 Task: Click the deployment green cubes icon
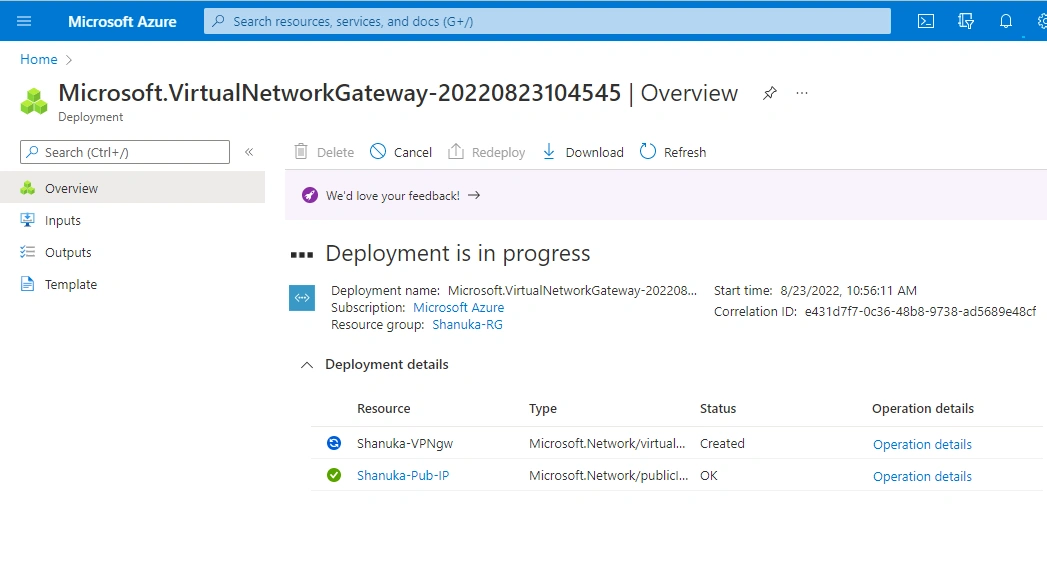pyautogui.click(x=34, y=102)
